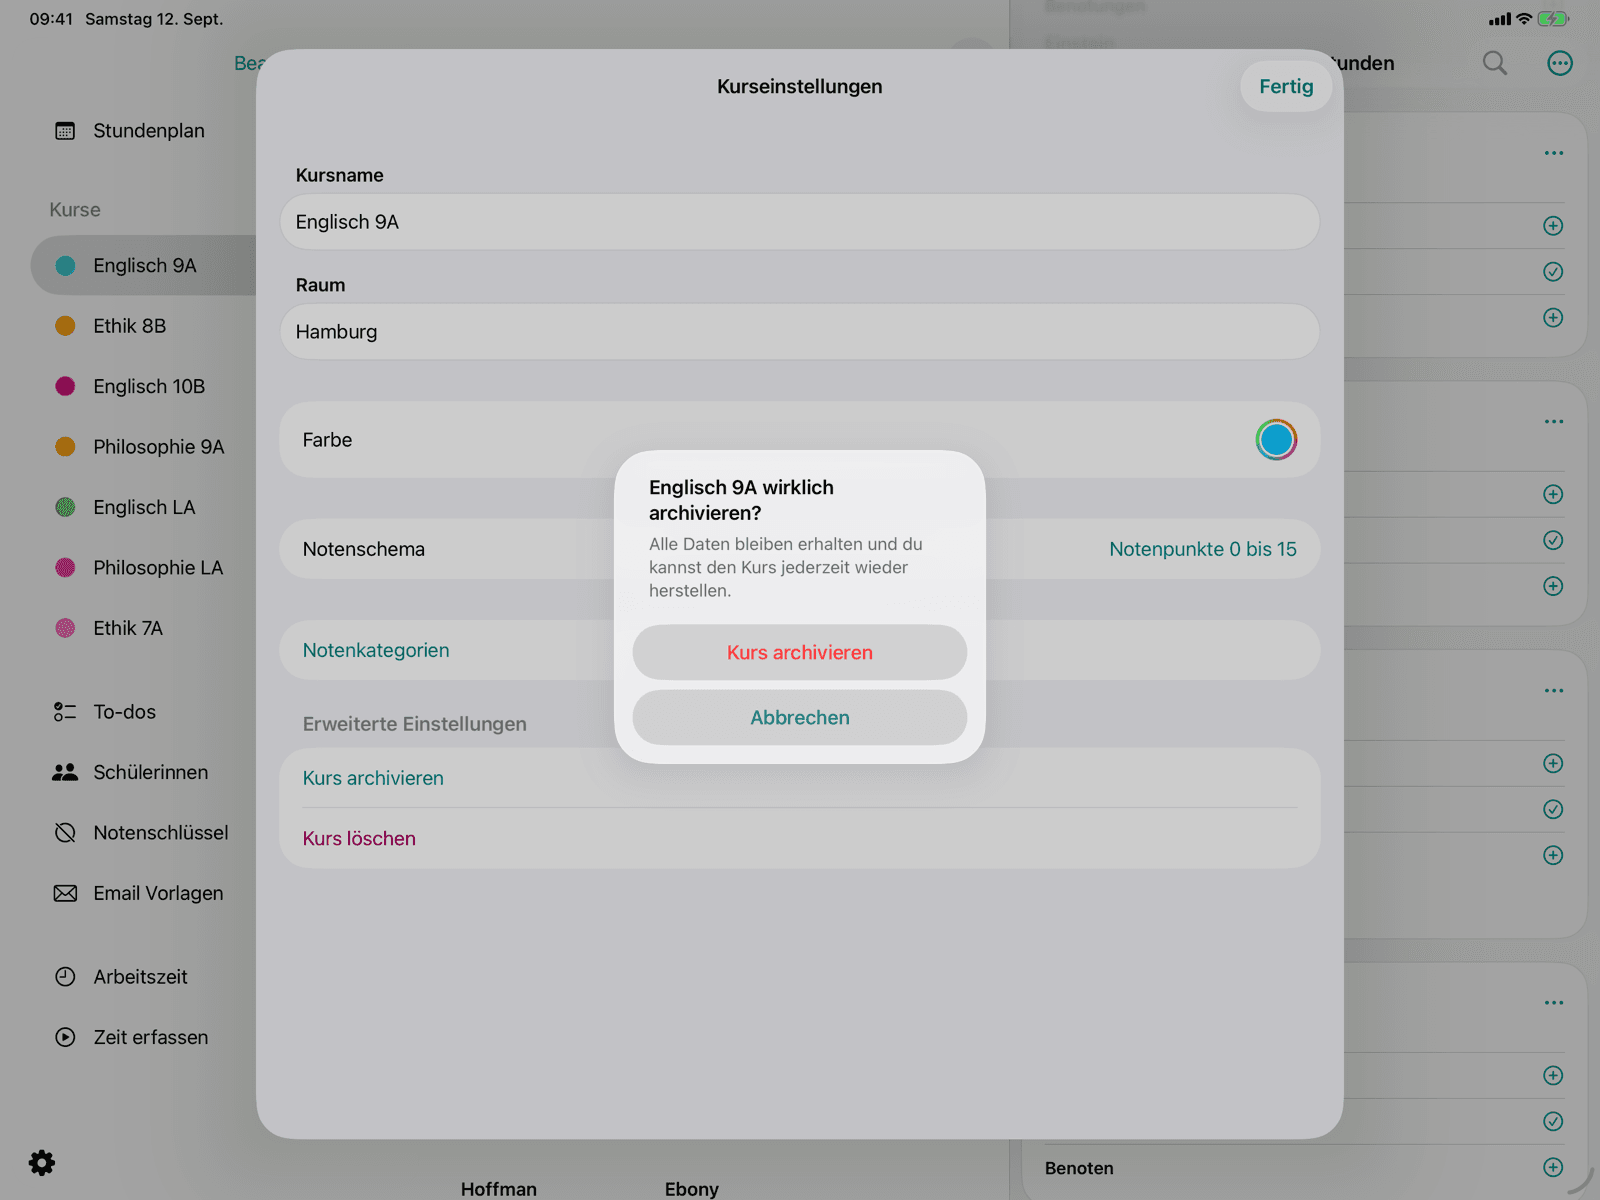Click the Wi-Fi indicator in the status bar

[x=1524, y=19]
